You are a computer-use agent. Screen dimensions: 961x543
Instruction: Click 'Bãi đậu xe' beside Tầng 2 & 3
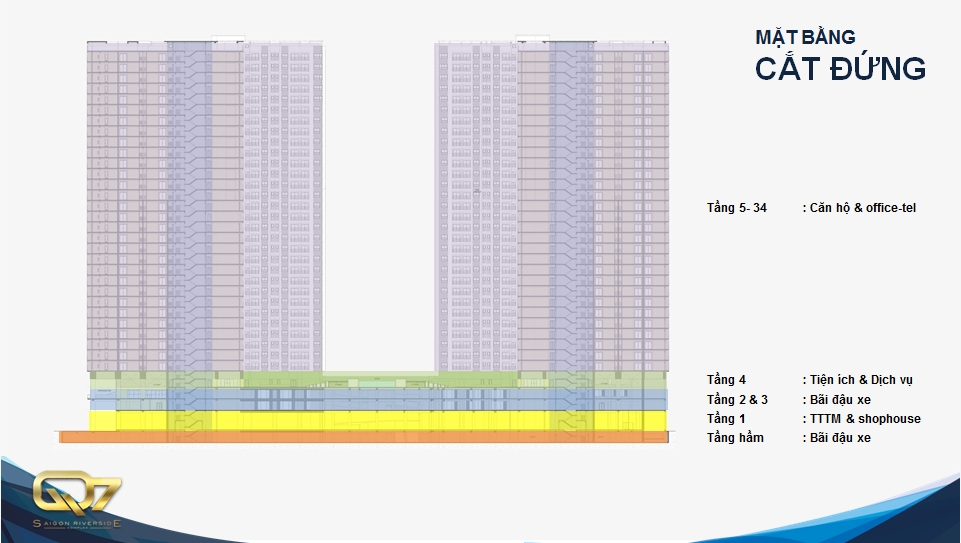click(840, 399)
